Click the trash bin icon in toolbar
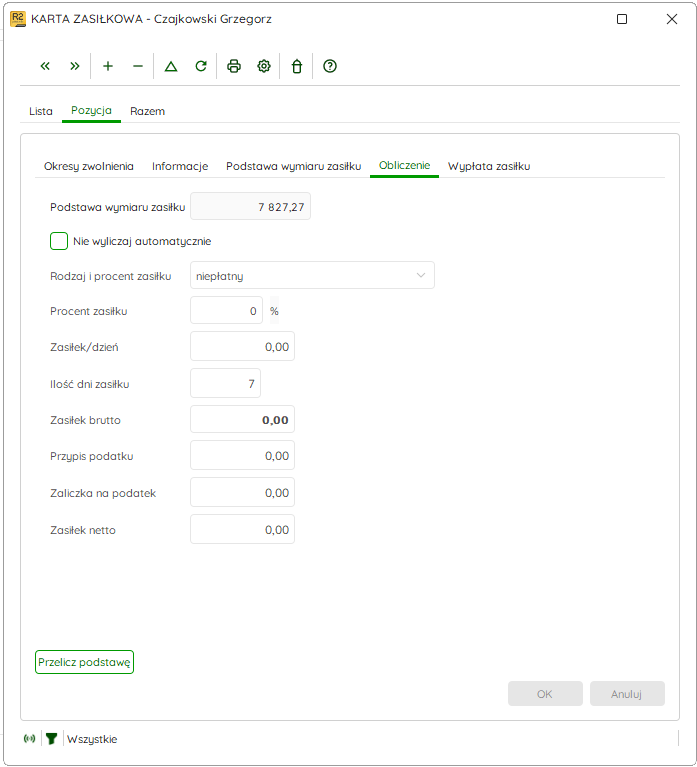697x767 pixels. tap(297, 66)
